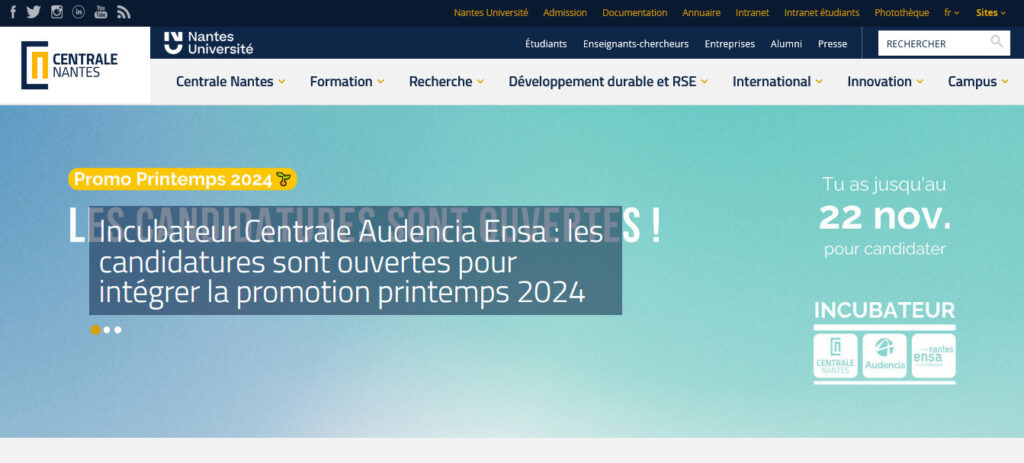Screen dimensions: 1024x463
Task: Click the ensa Nantes partner logo
Action: [x=933, y=356]
